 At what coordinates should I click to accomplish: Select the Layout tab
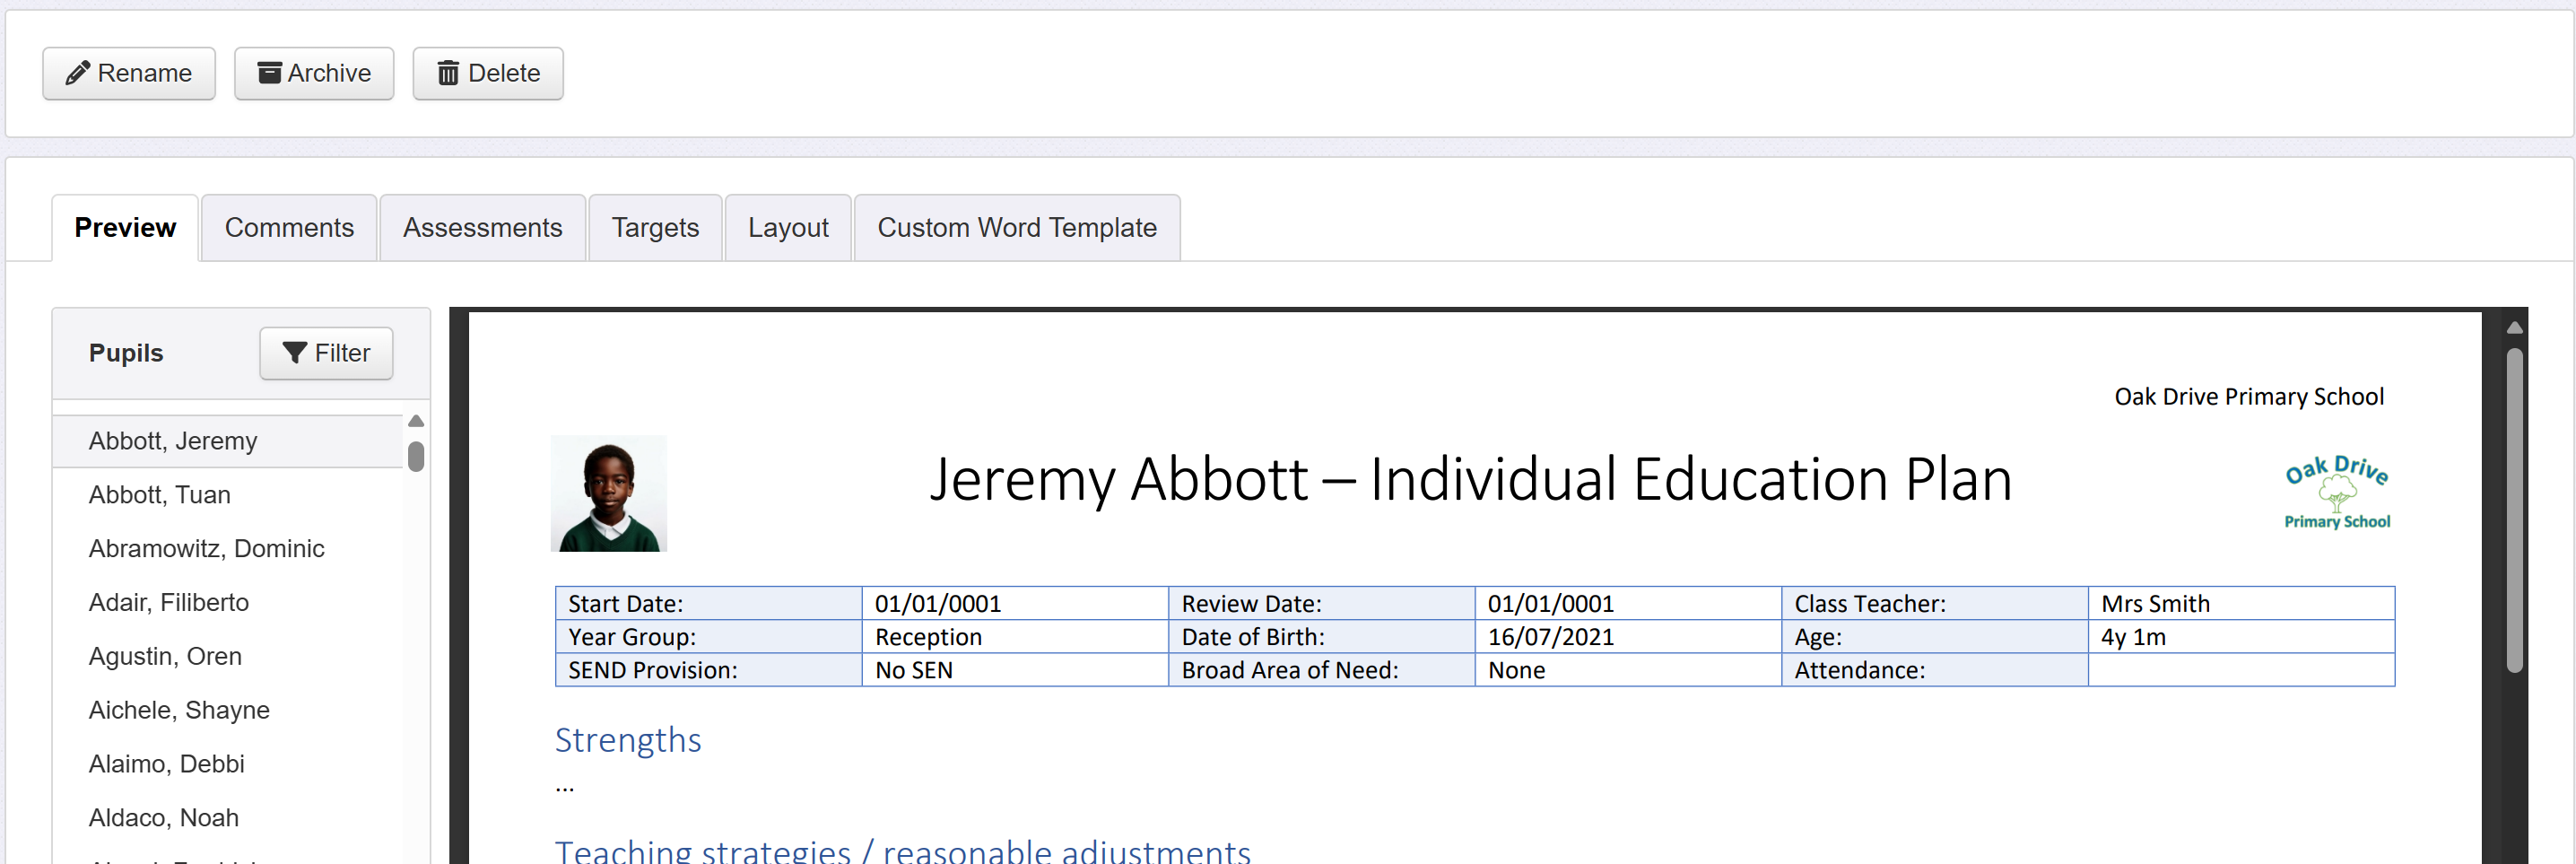(788, 228)
